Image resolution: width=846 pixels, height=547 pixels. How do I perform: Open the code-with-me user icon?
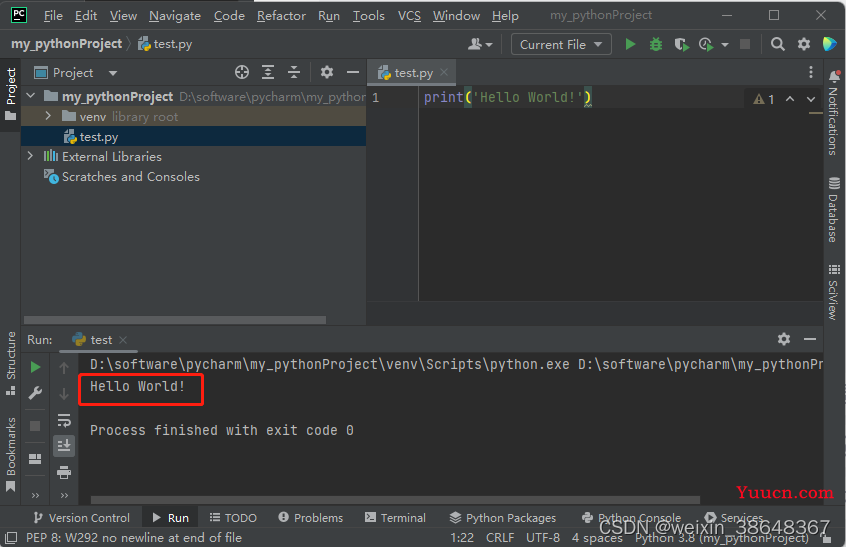(x=480, y=44)
